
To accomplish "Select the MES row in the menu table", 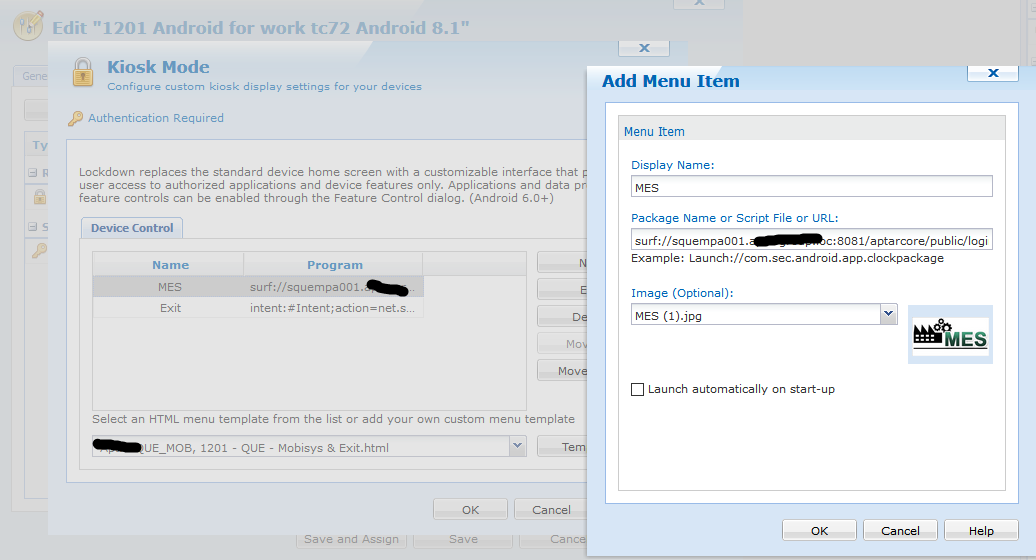I will click(170, 287).
